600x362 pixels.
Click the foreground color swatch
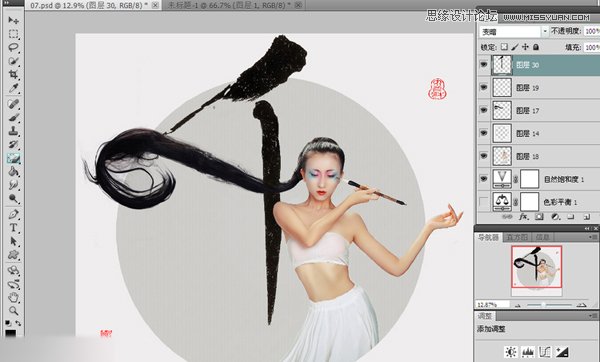[10, 333]
